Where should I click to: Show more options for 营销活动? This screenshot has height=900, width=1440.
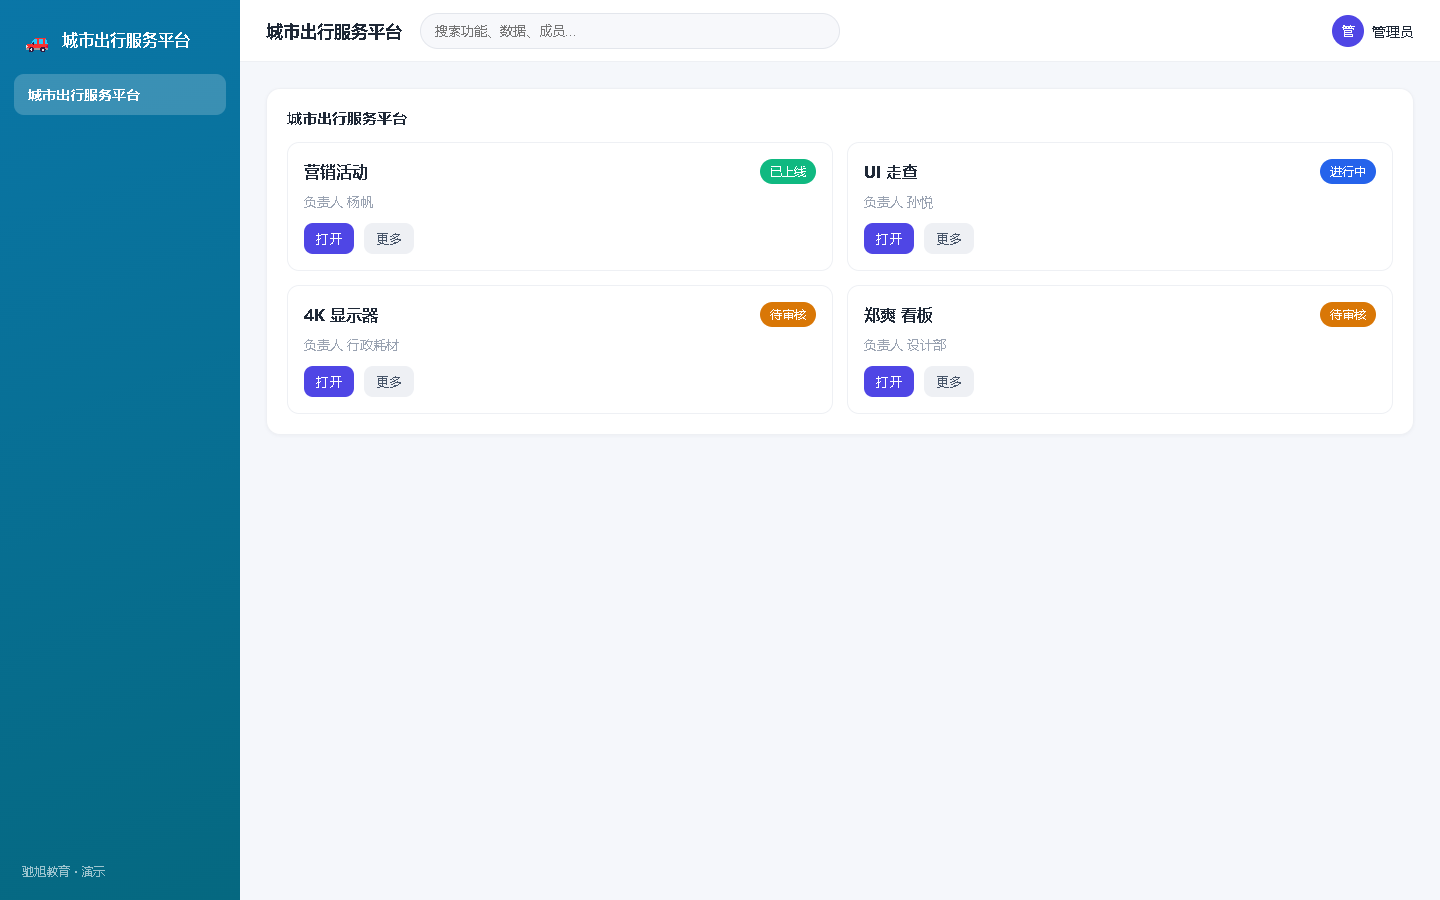click(x=389, y=239)
